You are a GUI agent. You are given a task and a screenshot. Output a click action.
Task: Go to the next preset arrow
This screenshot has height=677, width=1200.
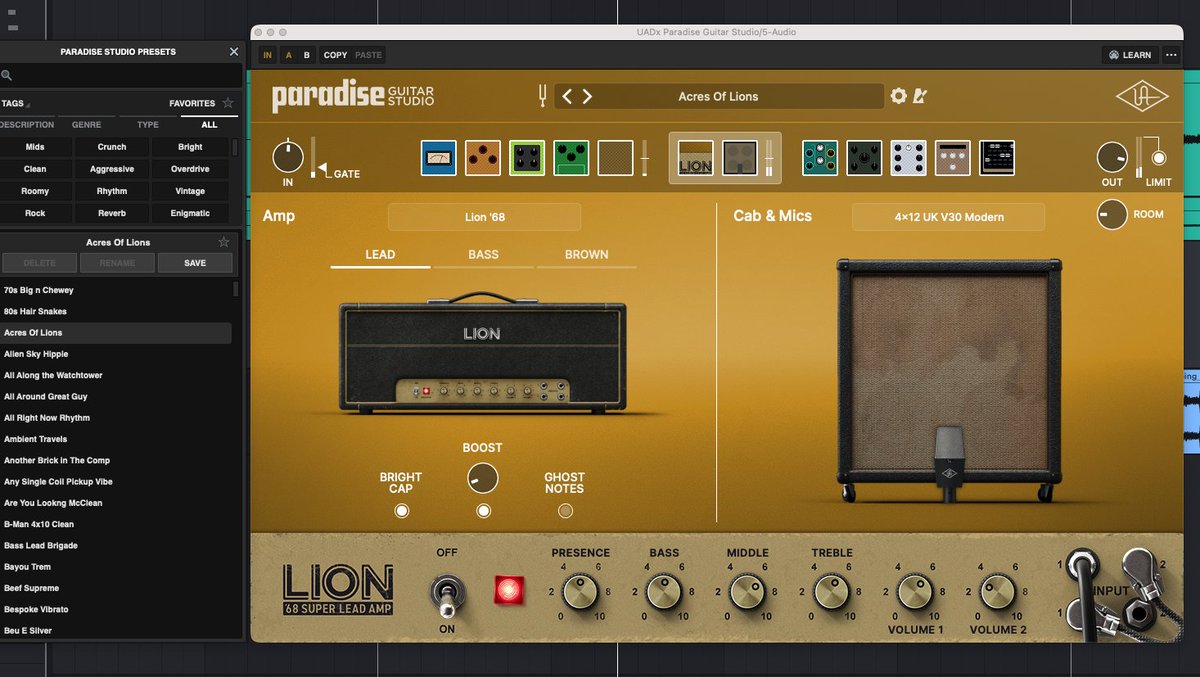587,96
